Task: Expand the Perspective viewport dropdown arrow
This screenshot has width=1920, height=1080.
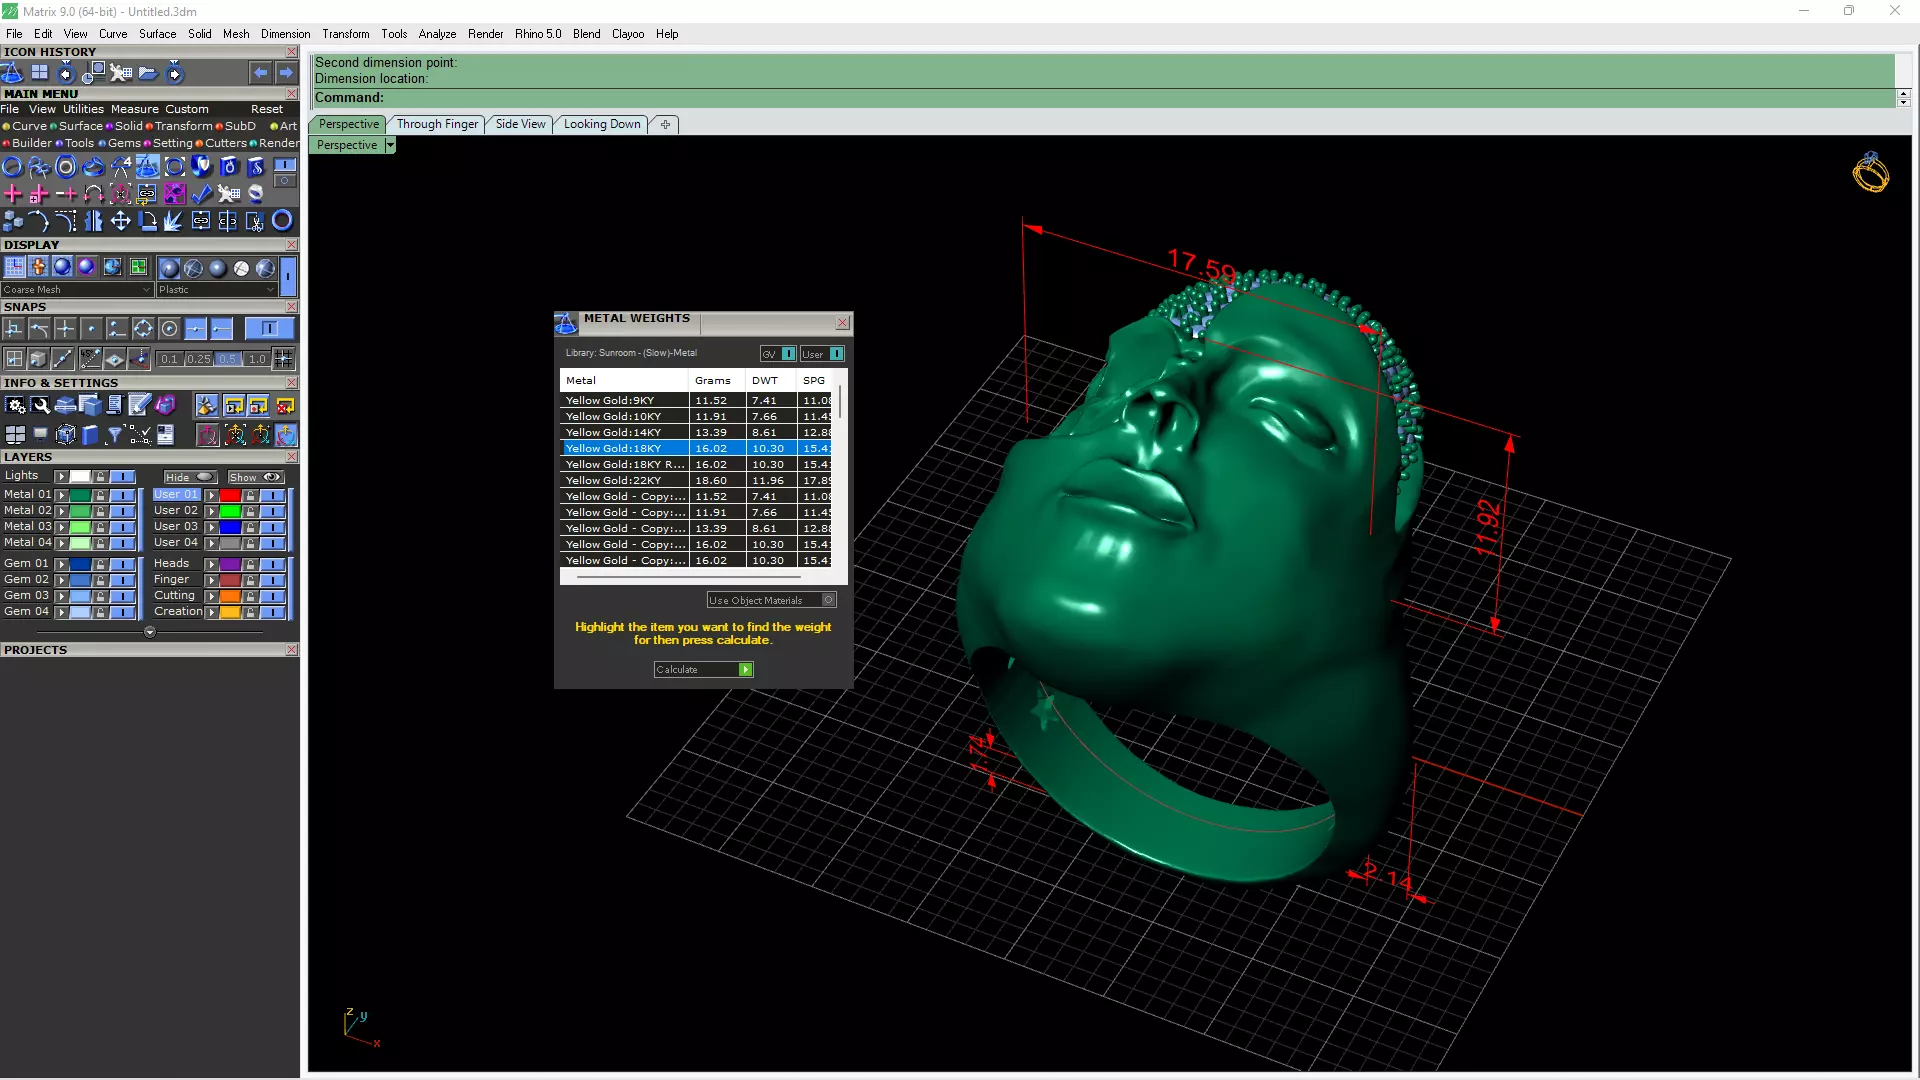Action: click(390, 145)
